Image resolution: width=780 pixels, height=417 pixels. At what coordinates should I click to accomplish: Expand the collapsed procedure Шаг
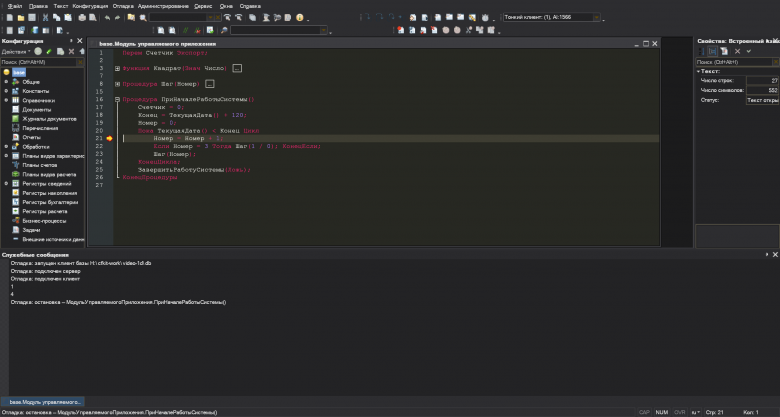[x=117, y=84]
